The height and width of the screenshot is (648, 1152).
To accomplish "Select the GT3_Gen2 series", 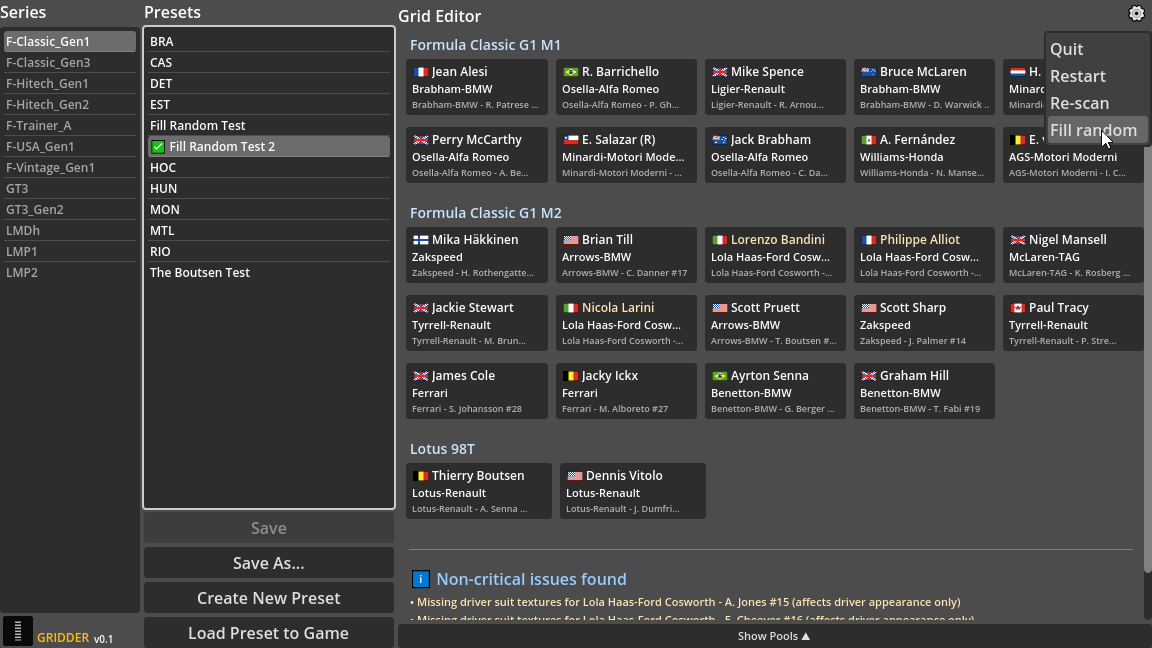I will point(70,209).
